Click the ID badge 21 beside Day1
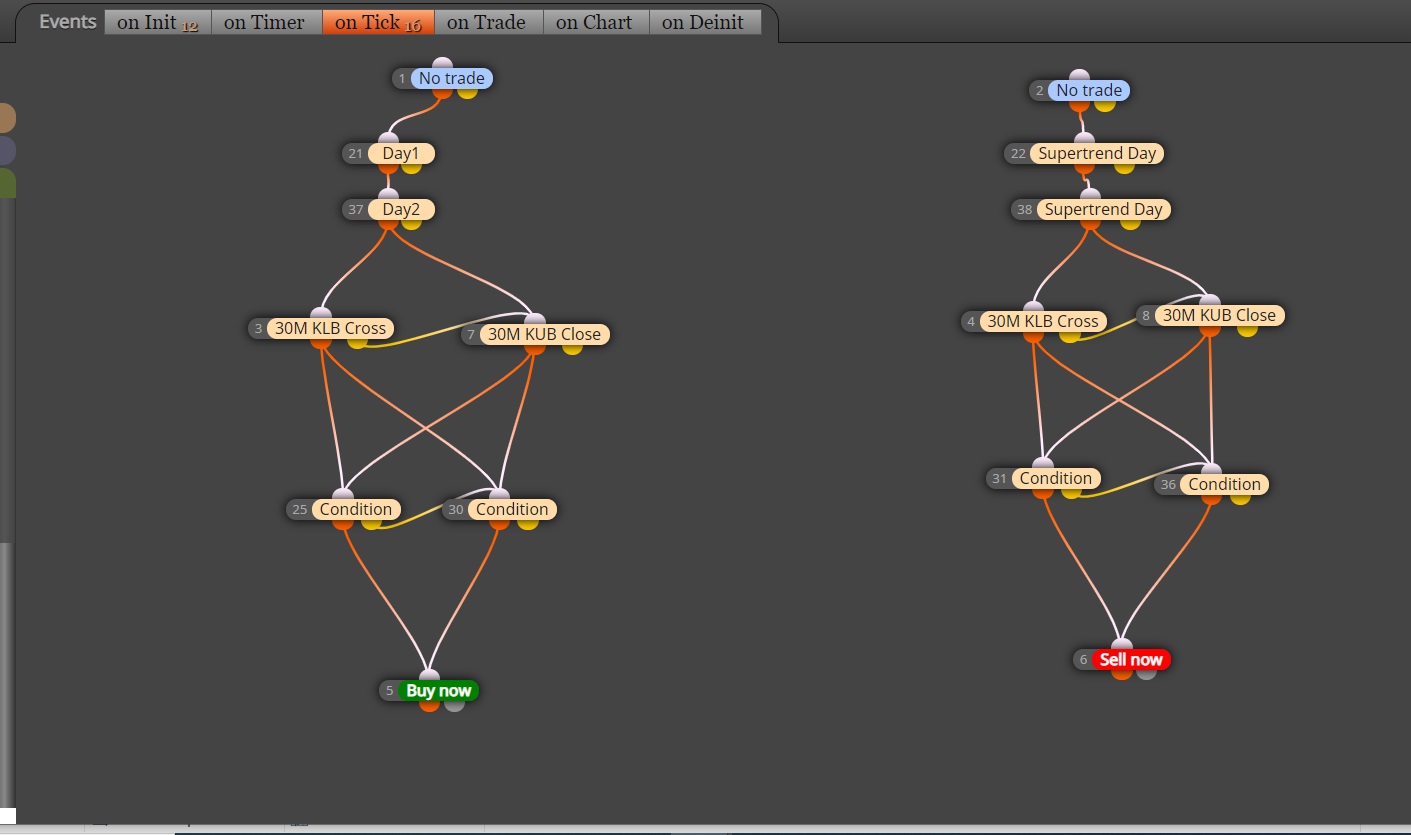 coord(356,154)
